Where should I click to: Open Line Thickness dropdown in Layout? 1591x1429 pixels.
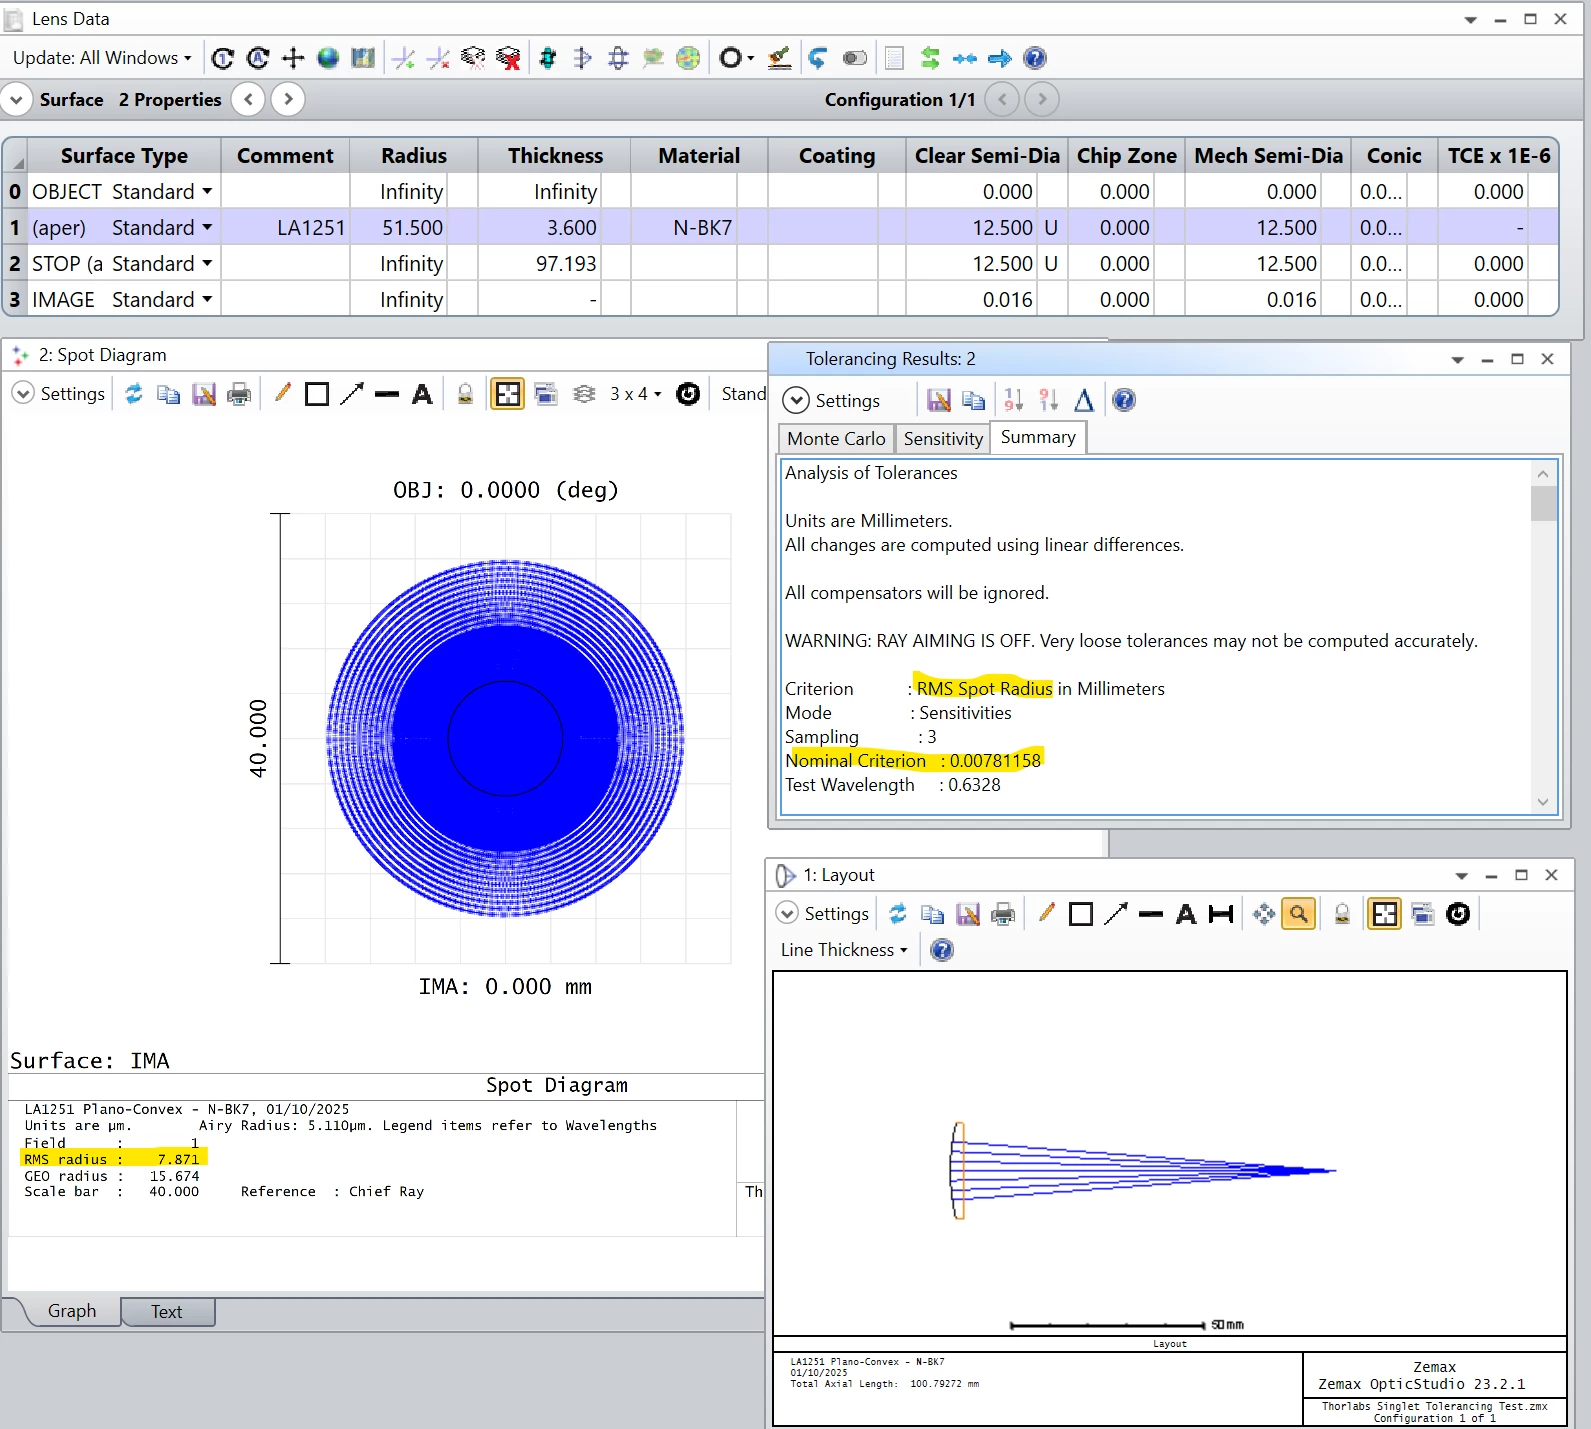coord(844,950)
